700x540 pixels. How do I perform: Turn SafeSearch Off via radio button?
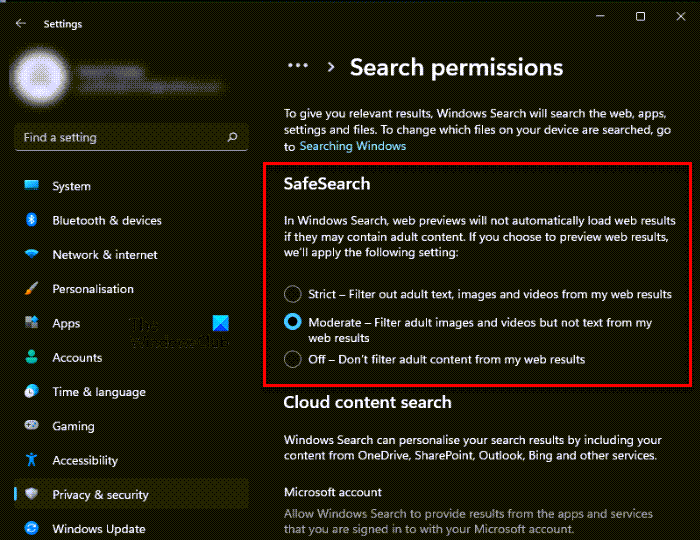292,359
